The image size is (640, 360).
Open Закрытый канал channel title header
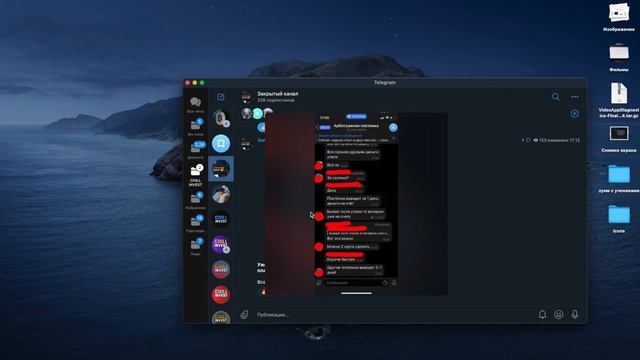pos(277,93)
